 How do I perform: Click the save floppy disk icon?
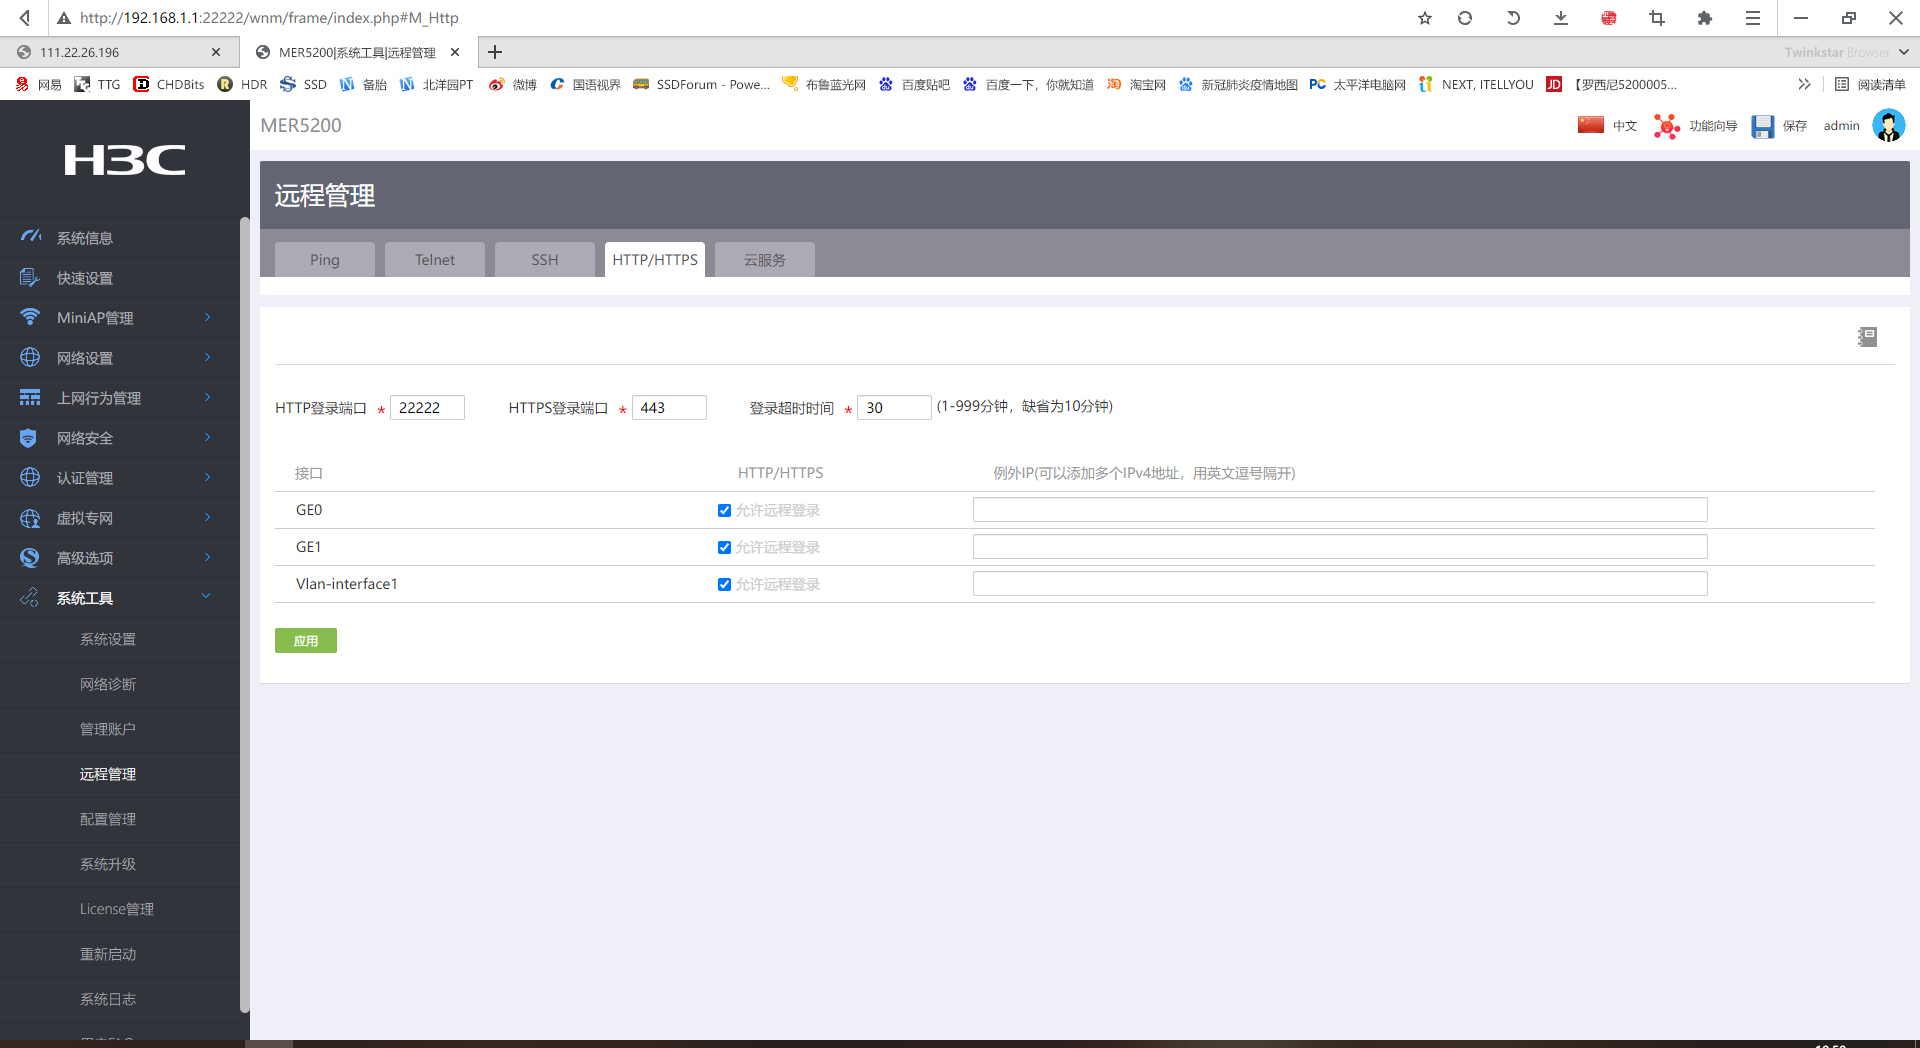[1762, 126]
